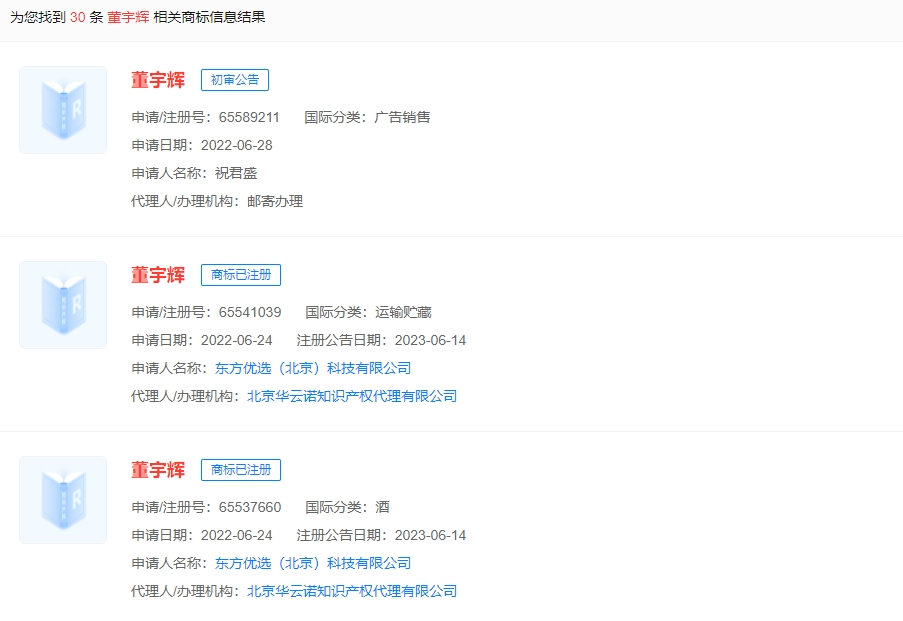Click 商标已注册 tag for registration 65541039
The image size is (903, 621).
click(x=241, y=275)
